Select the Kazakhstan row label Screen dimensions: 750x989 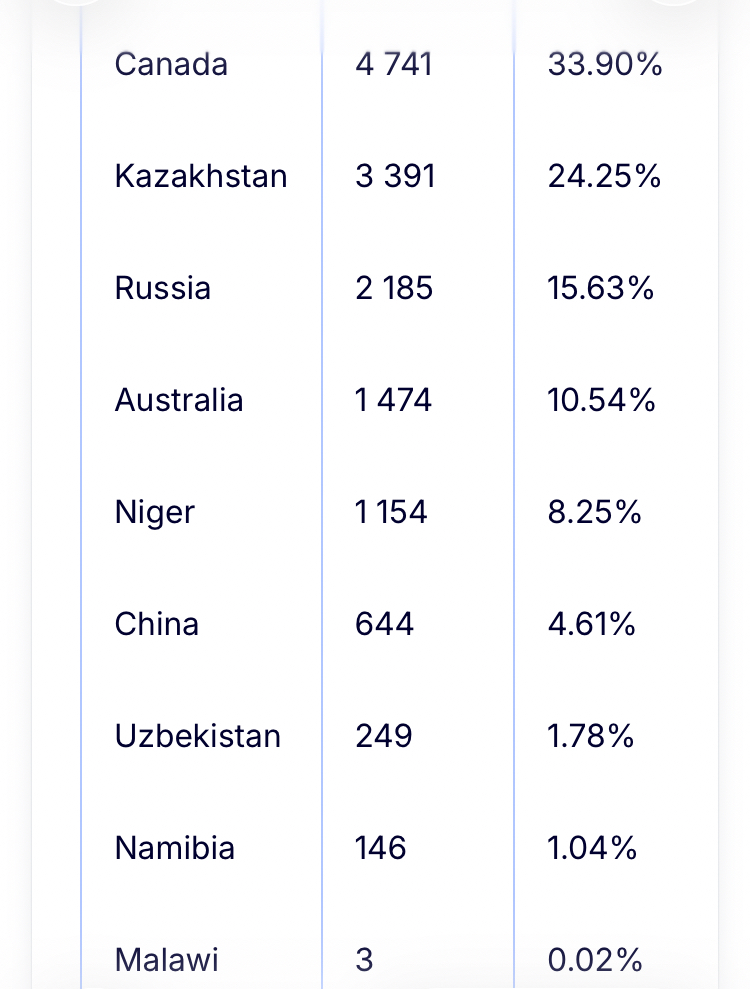point(201,176)
